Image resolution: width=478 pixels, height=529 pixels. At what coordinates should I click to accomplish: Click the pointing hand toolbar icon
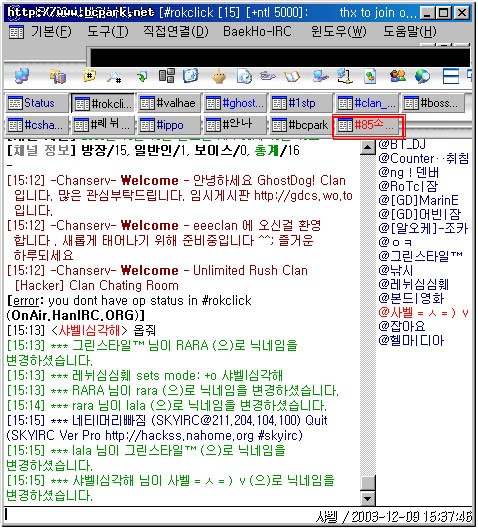pos(219,77)
